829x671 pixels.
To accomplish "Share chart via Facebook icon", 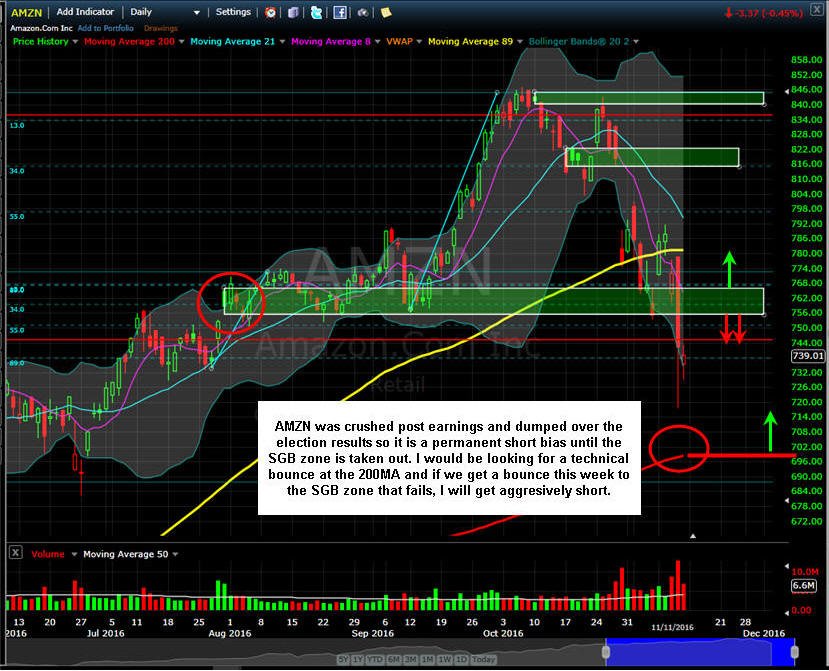I will [x=340, y=13].
